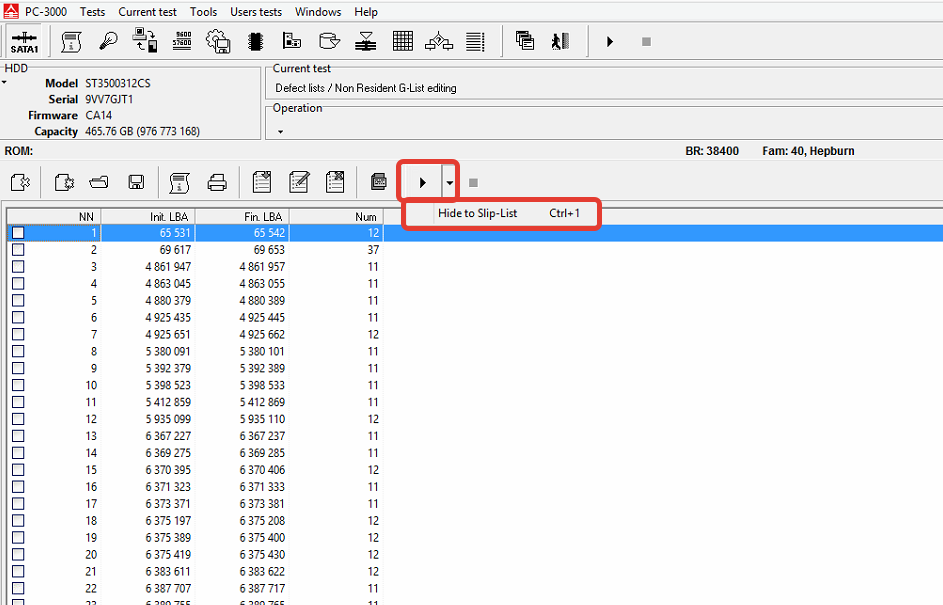Open the dropdown arrow beside the run button
943x605 pixels.
click(x=450, y=183)
